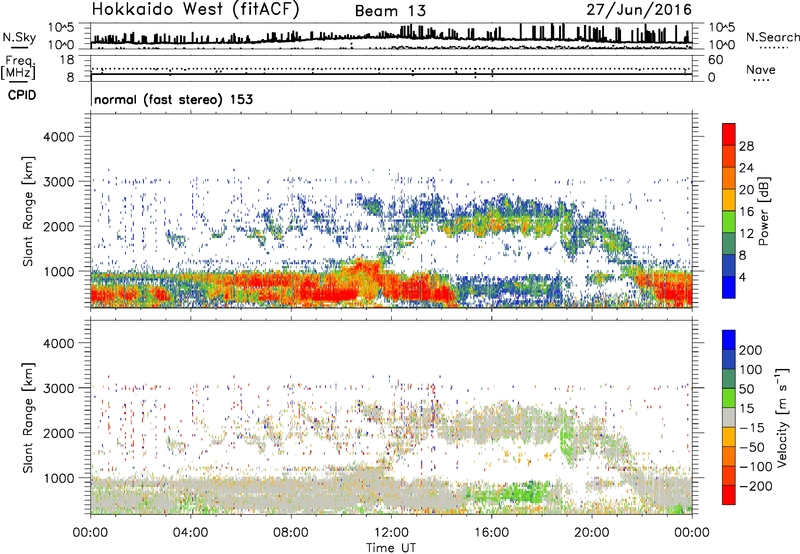The height and width of the screenshot is (554, 800).
Task: Click the '3000' tick of the velocity panel
Action: tap(59, 388)
